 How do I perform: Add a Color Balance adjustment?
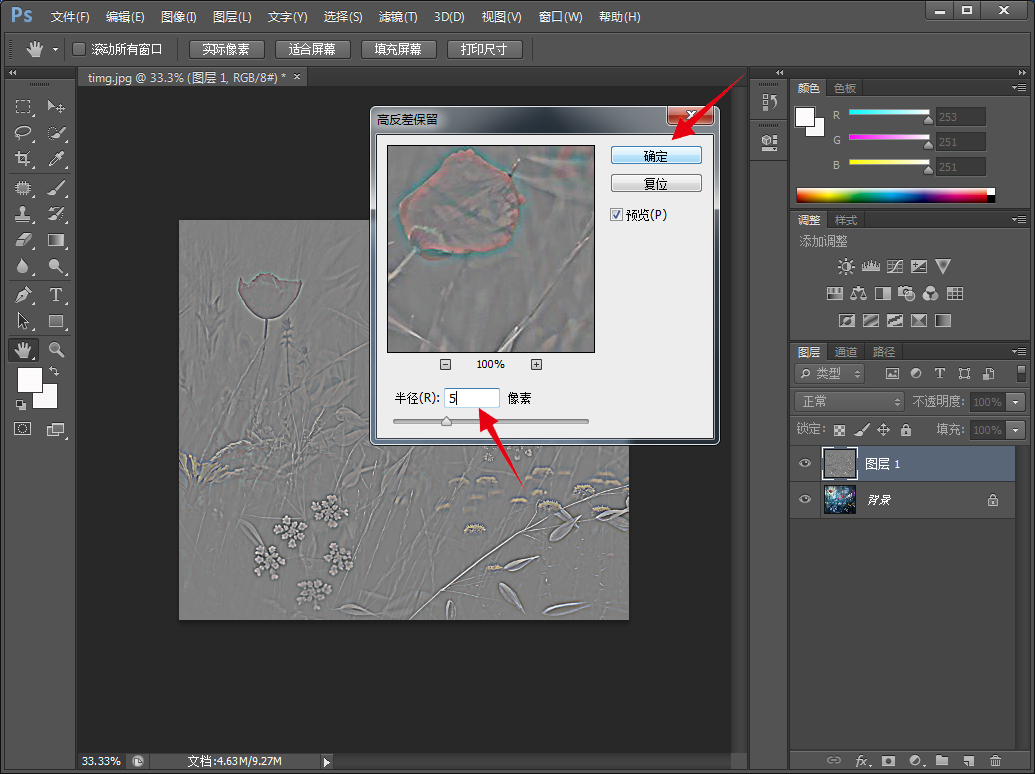859,294
